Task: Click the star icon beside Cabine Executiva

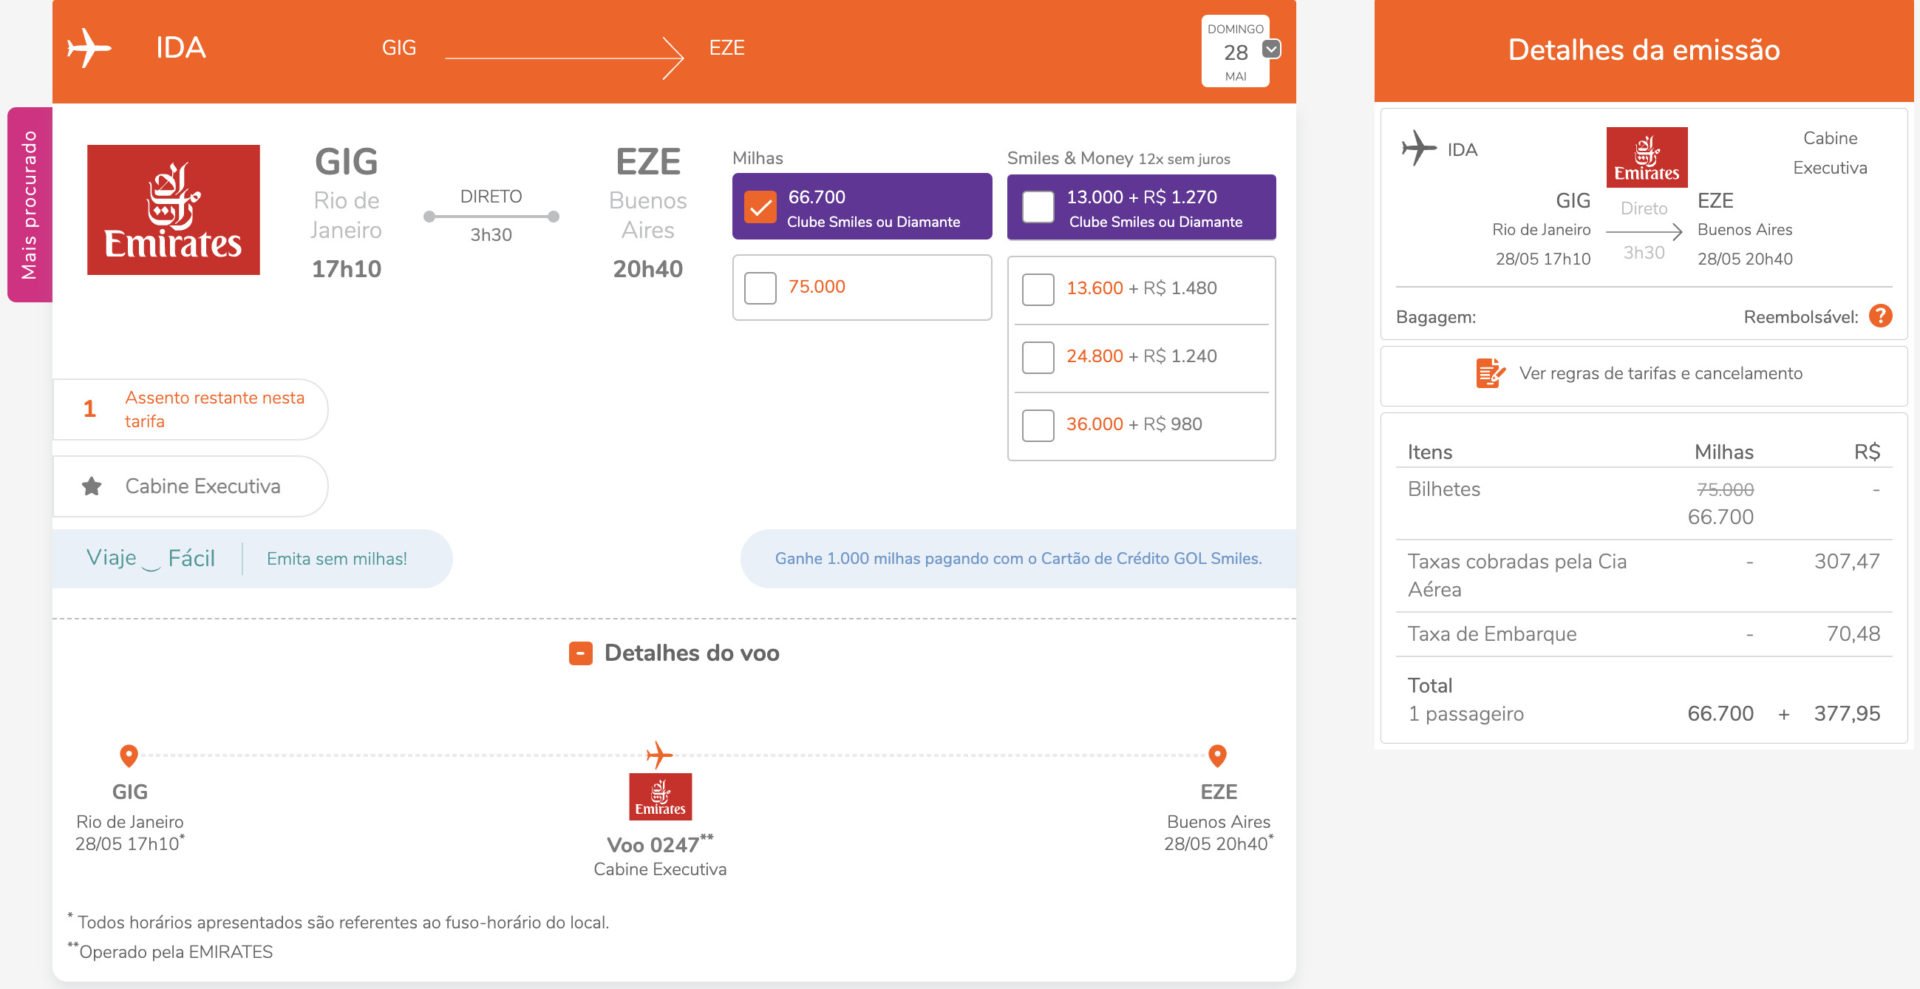Action: pyautogui.click(x=92, y=486)
